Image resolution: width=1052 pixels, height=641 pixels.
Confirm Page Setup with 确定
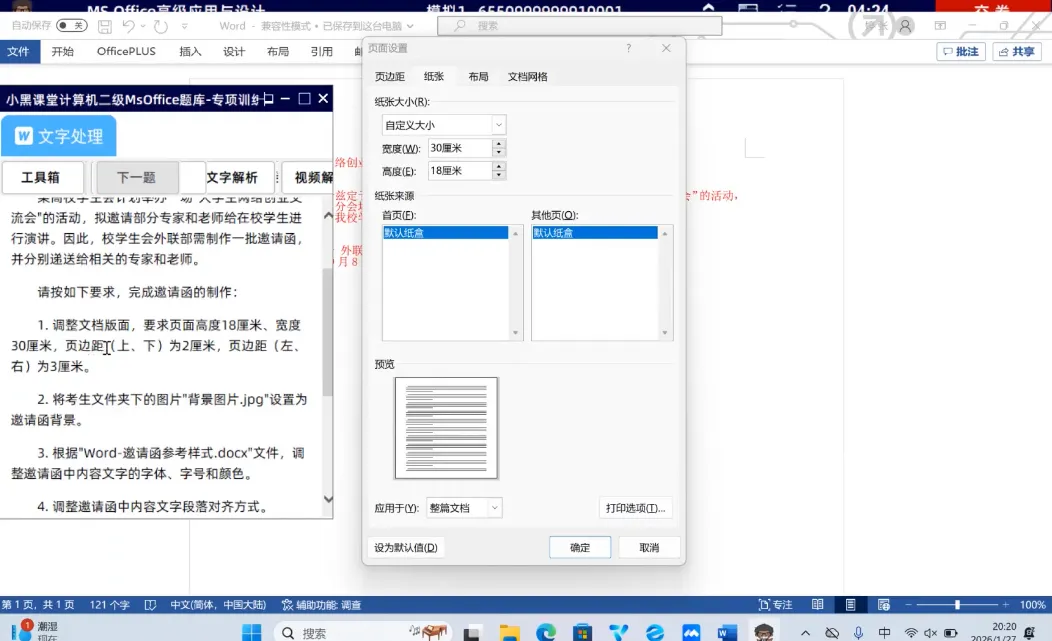580,548
